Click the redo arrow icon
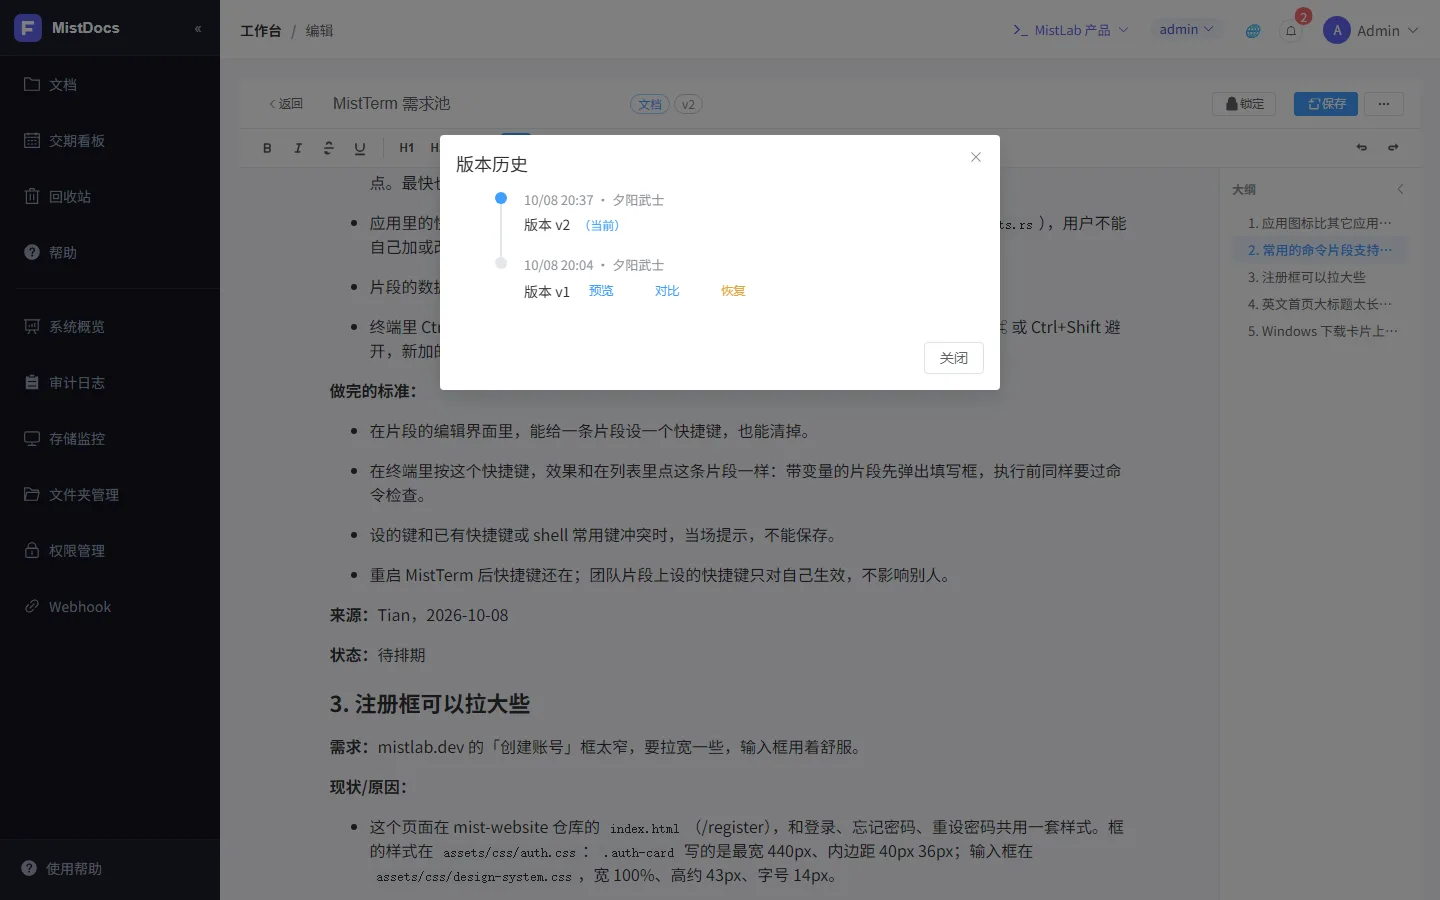Screen dimensions: 1440x900 tap(1393, 148)
